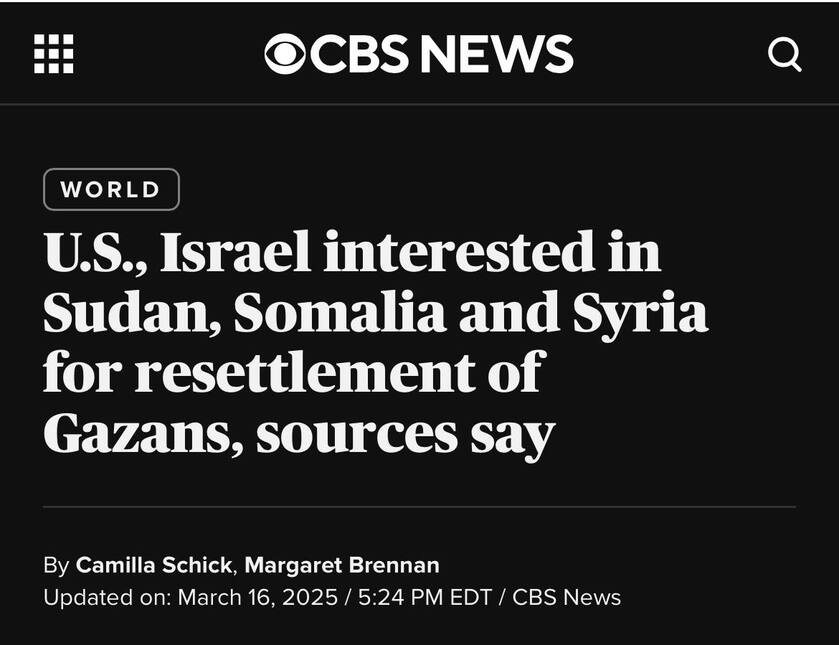Click the headline line 'Sudan, Somalia and Syria'
839x645 pixels.
coord(376,313)
